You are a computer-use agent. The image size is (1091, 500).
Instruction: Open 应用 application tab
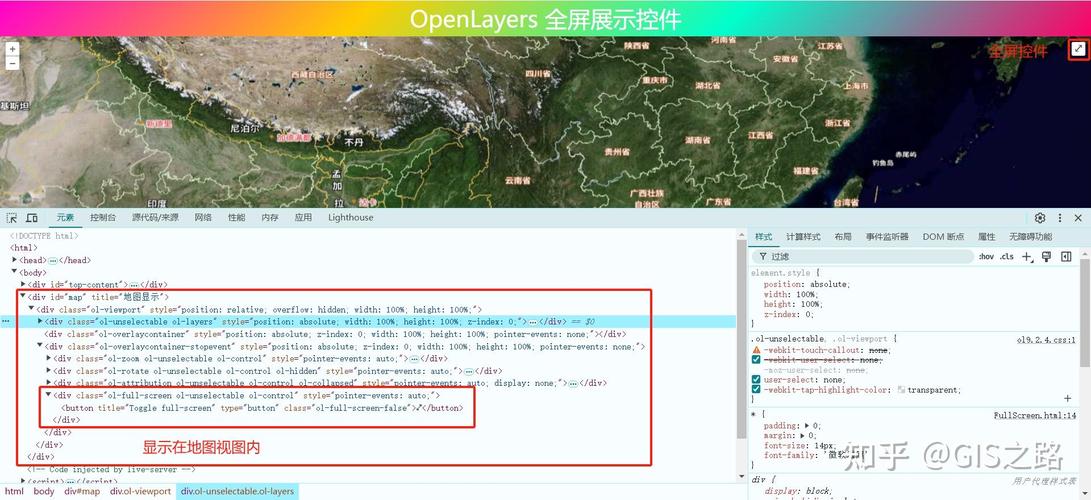click(x=303, y=218)
